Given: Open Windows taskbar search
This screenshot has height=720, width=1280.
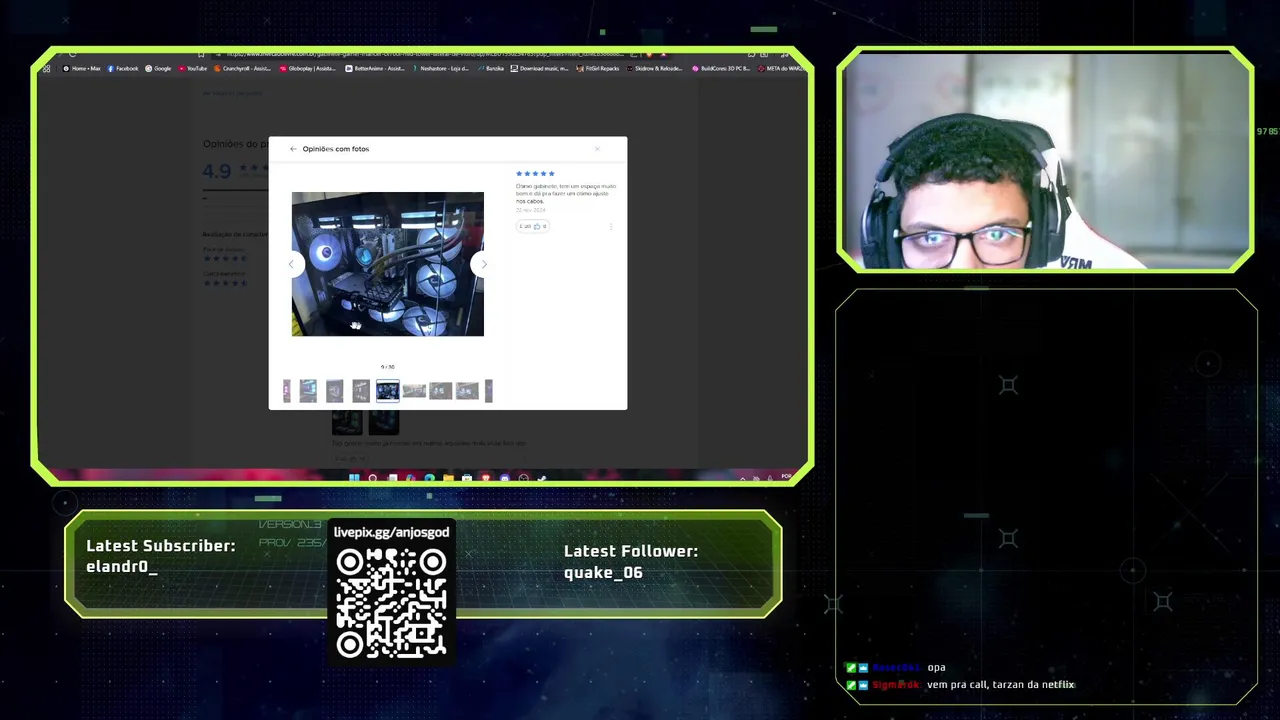Looking at the screenshot, I should tap(373, 478).
